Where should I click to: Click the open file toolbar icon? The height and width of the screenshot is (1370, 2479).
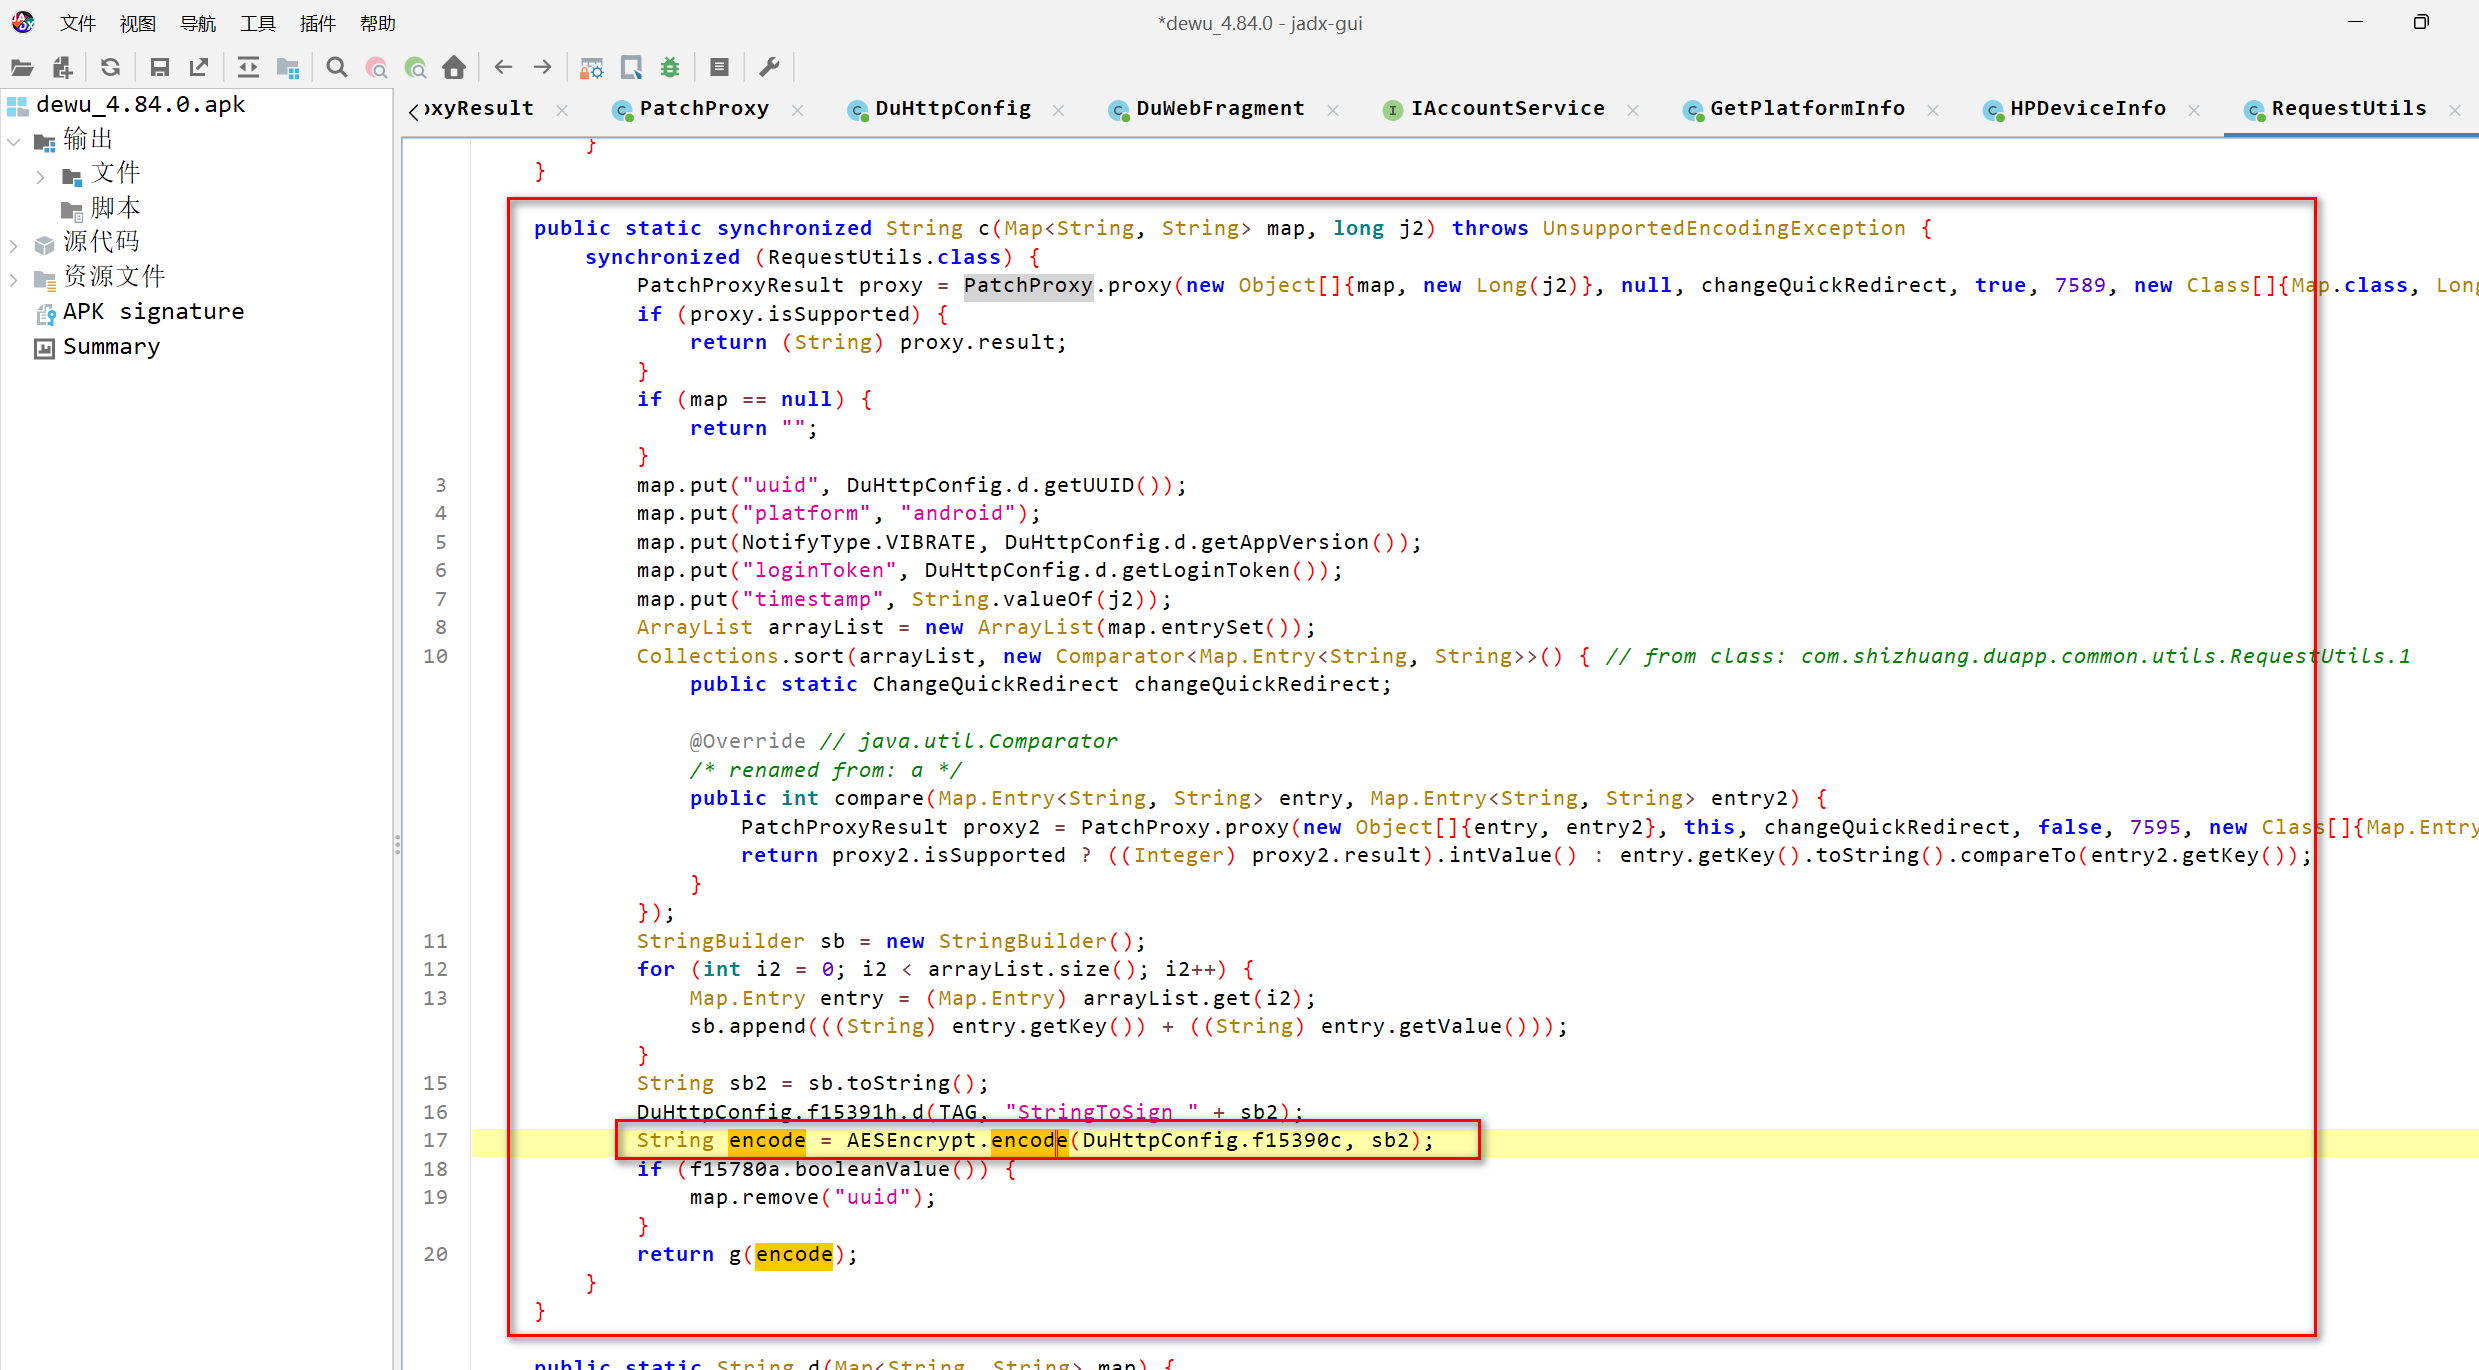22,68
